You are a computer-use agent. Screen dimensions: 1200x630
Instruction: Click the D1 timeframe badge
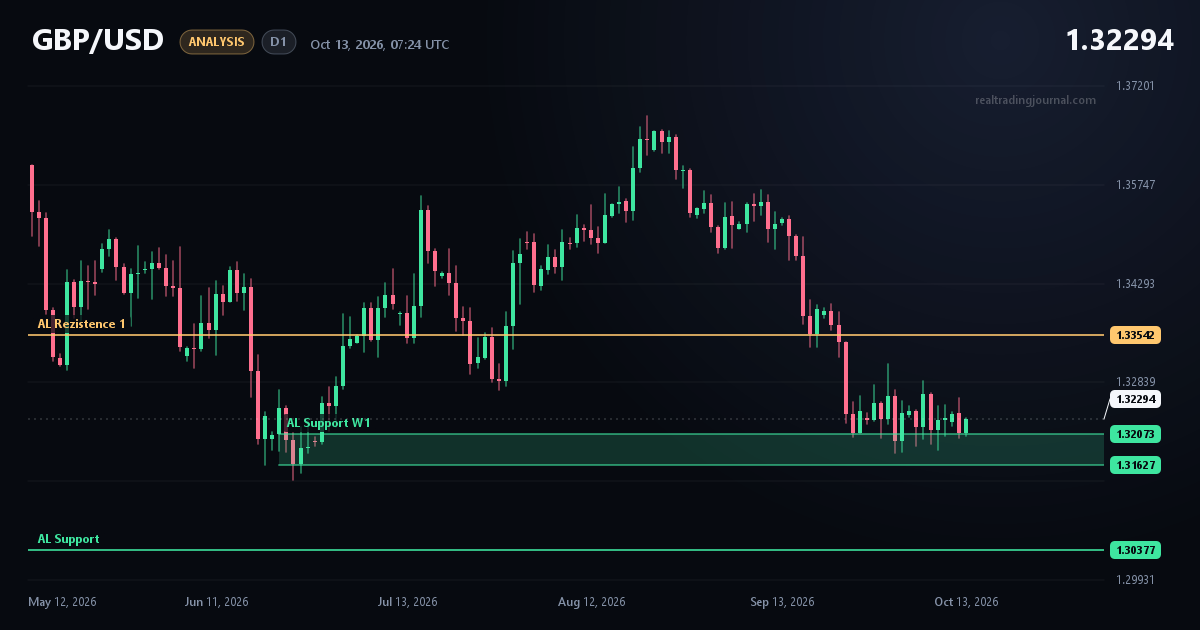pyautogui.click(x=279, y=42)
